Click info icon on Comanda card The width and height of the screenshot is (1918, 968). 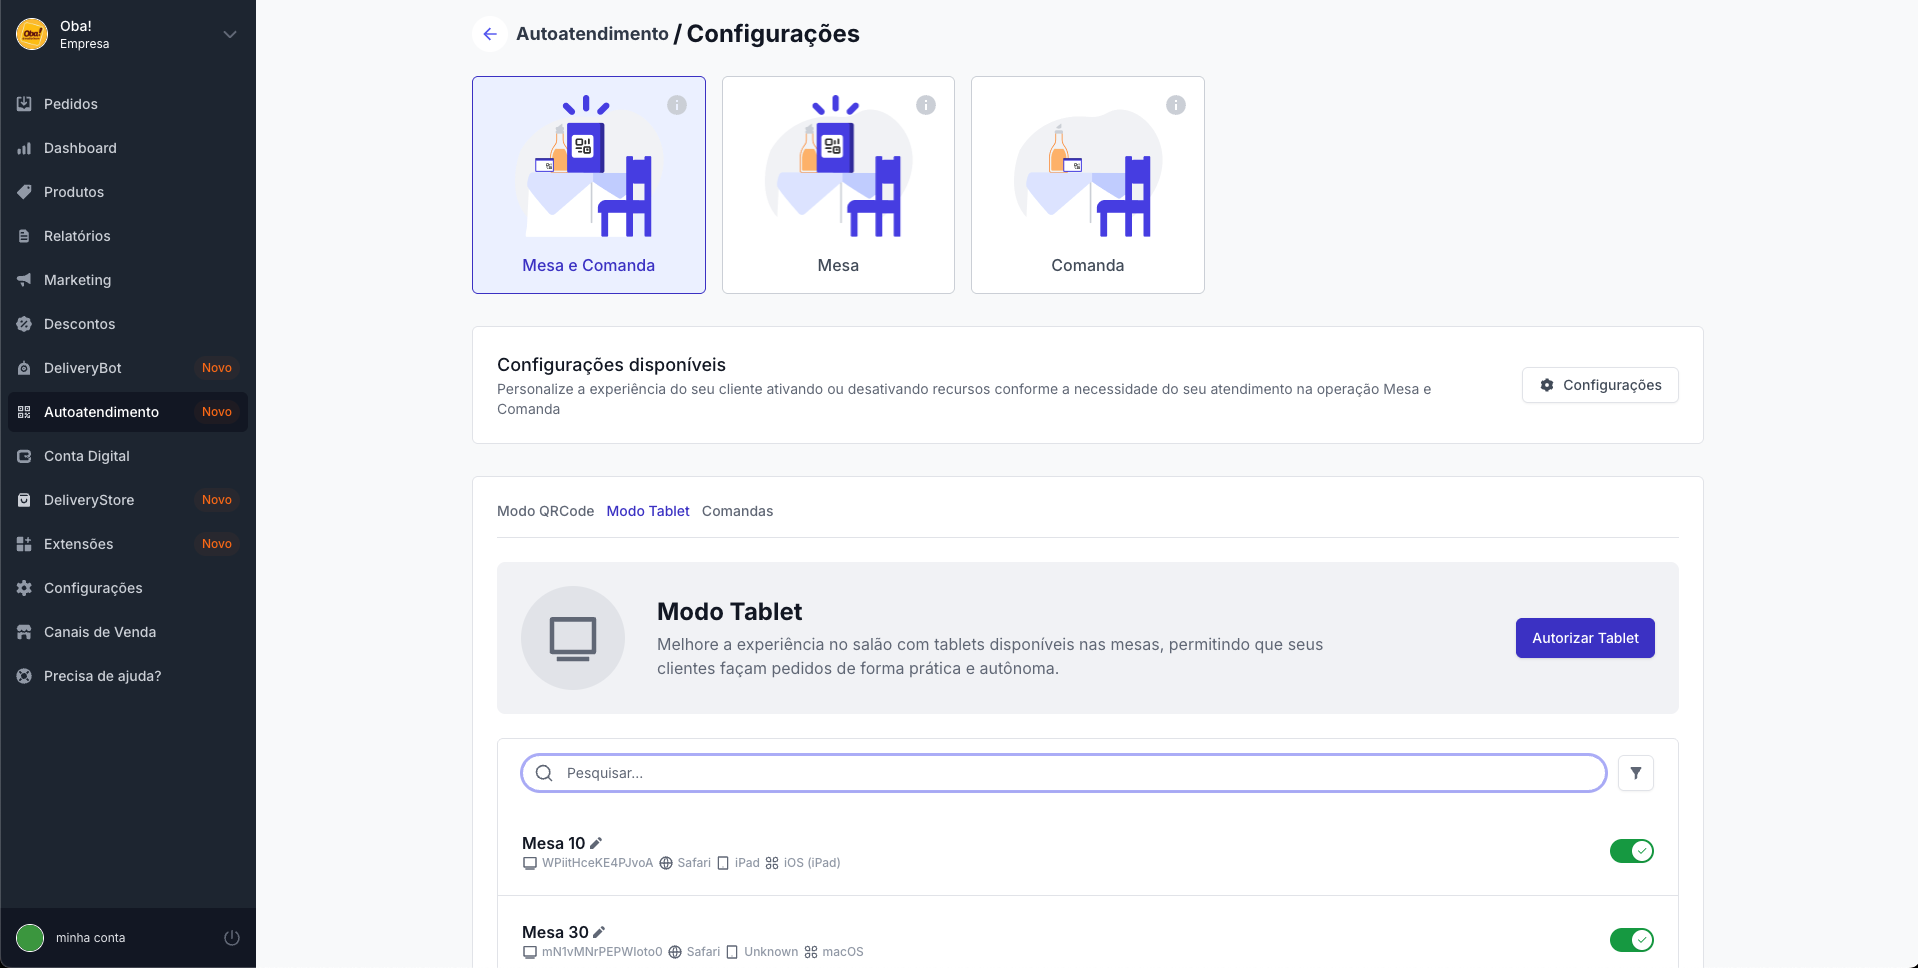pyautogui.click(x=1176, y=105)
